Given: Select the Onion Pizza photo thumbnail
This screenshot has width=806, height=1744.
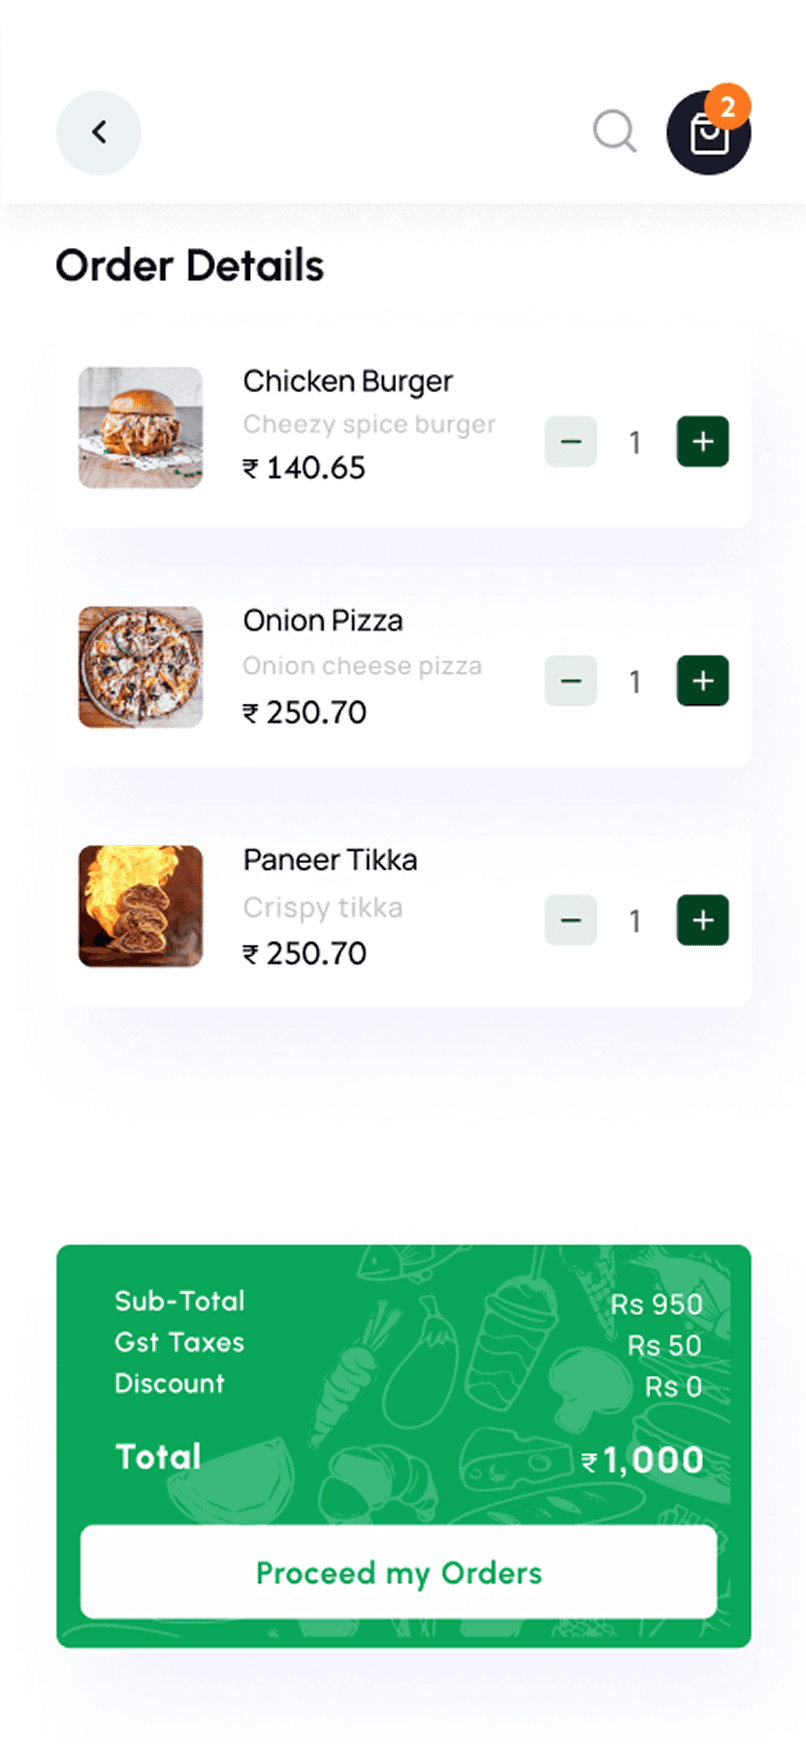Looking at the screenshot, I should click(141, 667).
